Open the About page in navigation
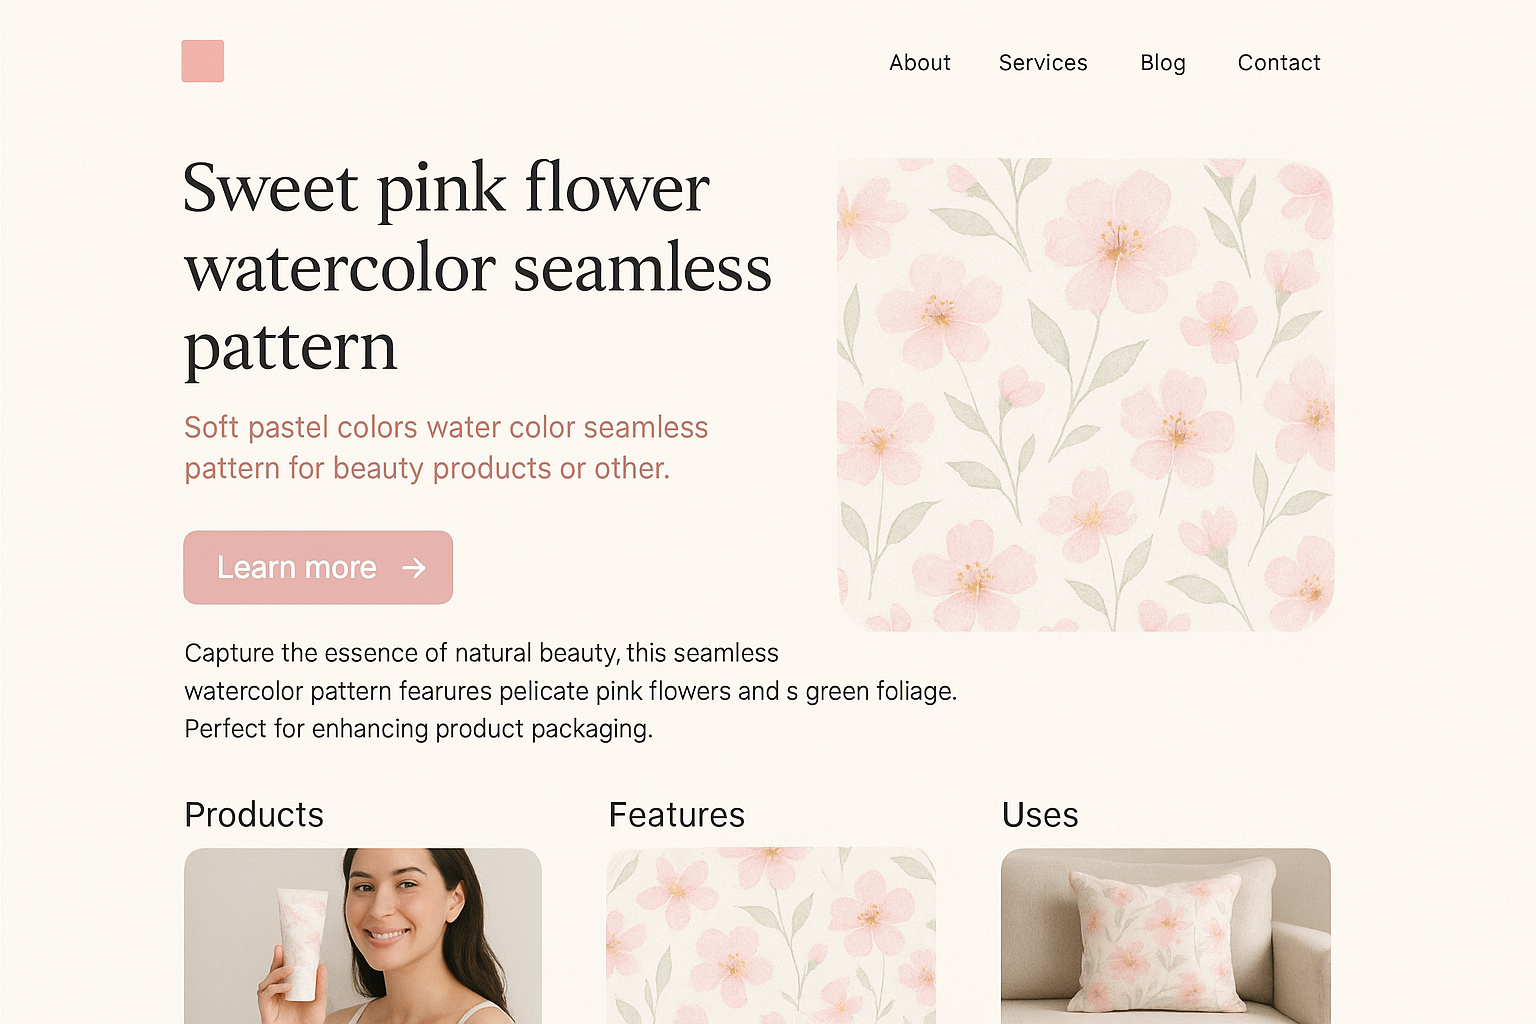Screen dimensions: 1536x1024 919,63
